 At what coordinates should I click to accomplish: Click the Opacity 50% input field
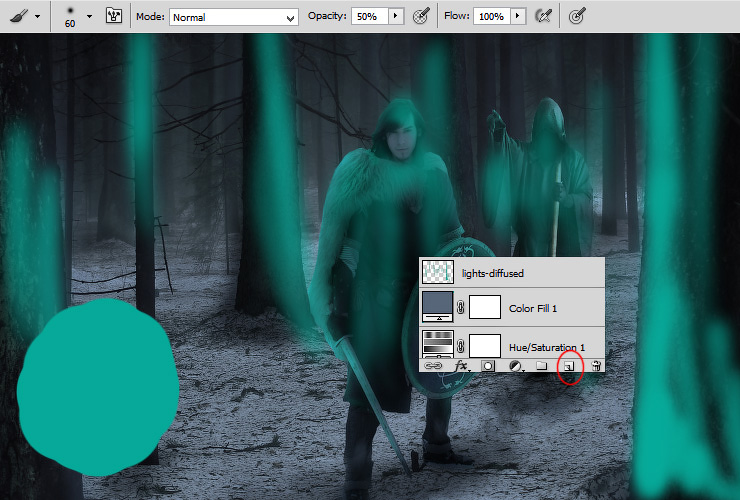coord(370,17)
